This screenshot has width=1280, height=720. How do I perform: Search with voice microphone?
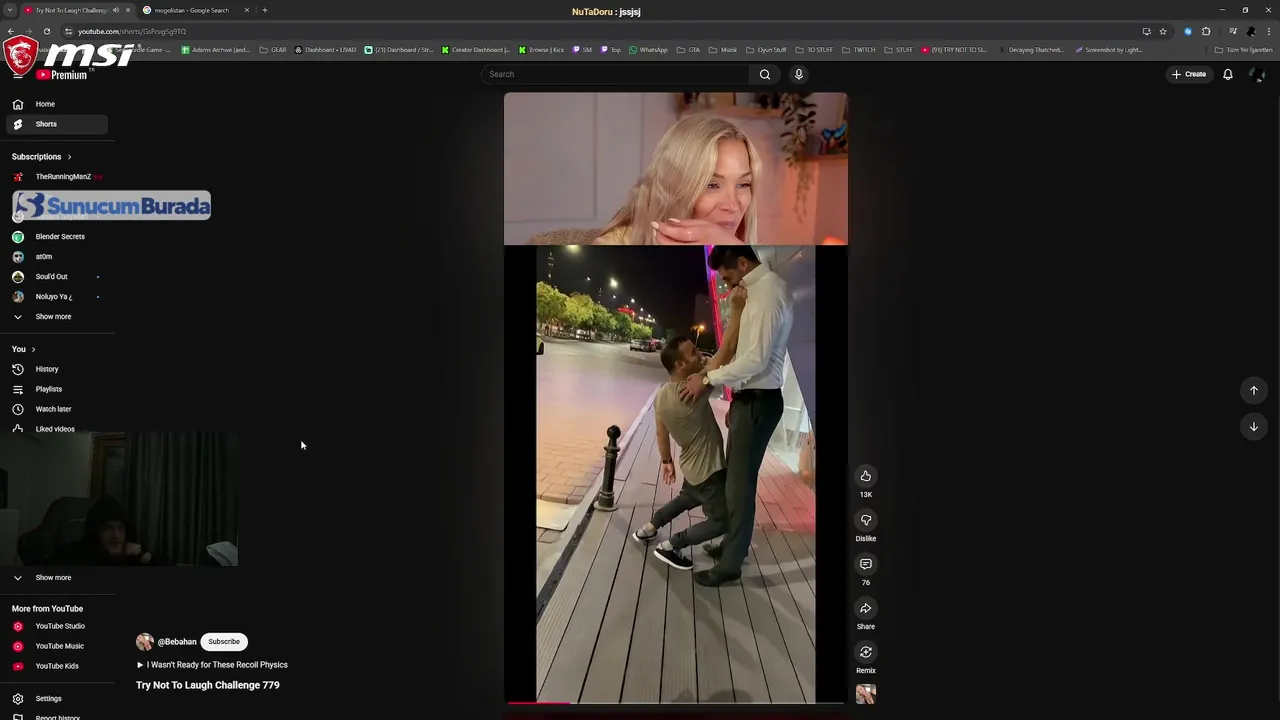798,74
